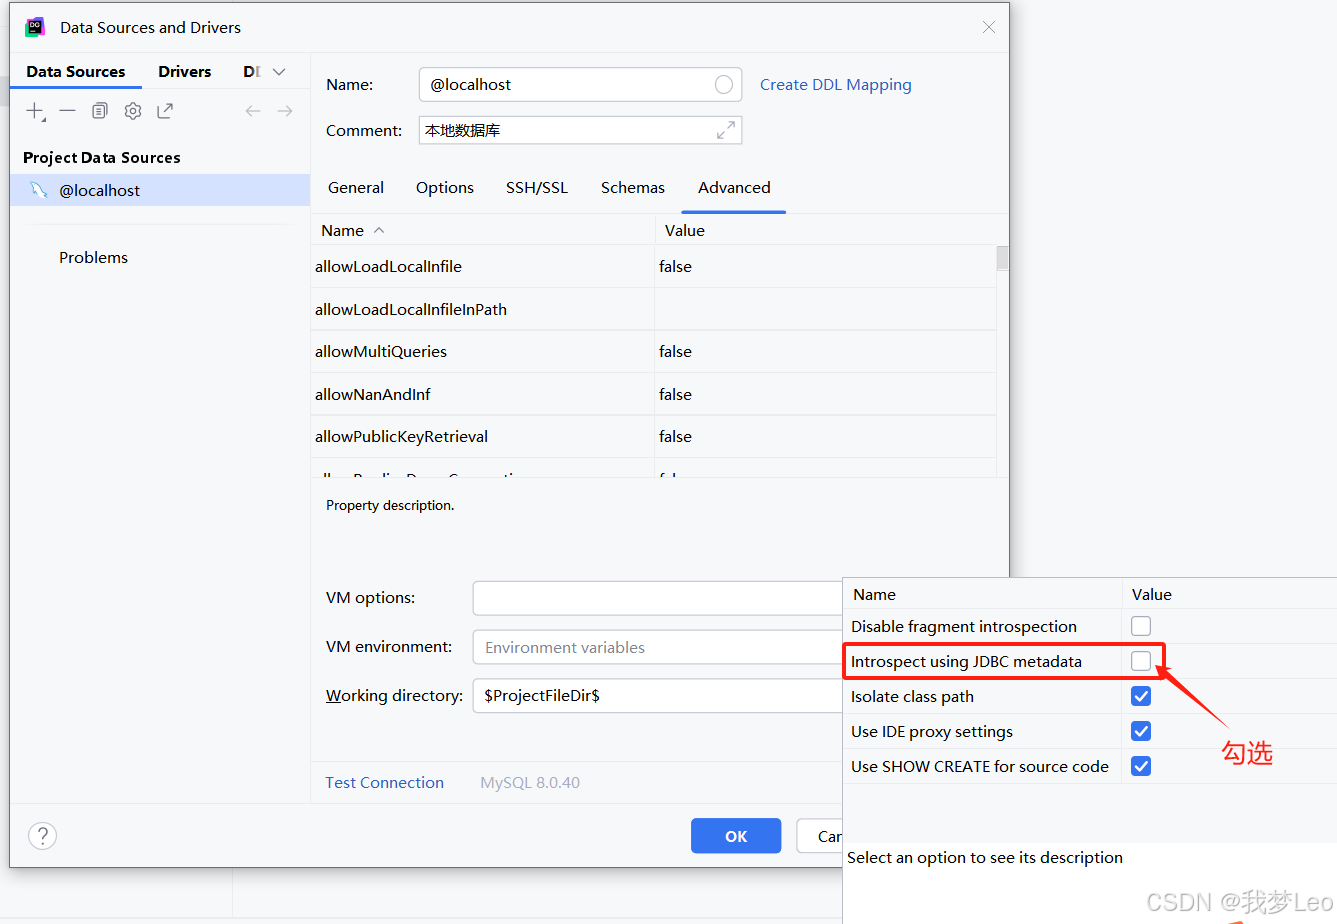Click the VM options input field
This screenshot has width=1337, height=924.
[x=658, y=598]
